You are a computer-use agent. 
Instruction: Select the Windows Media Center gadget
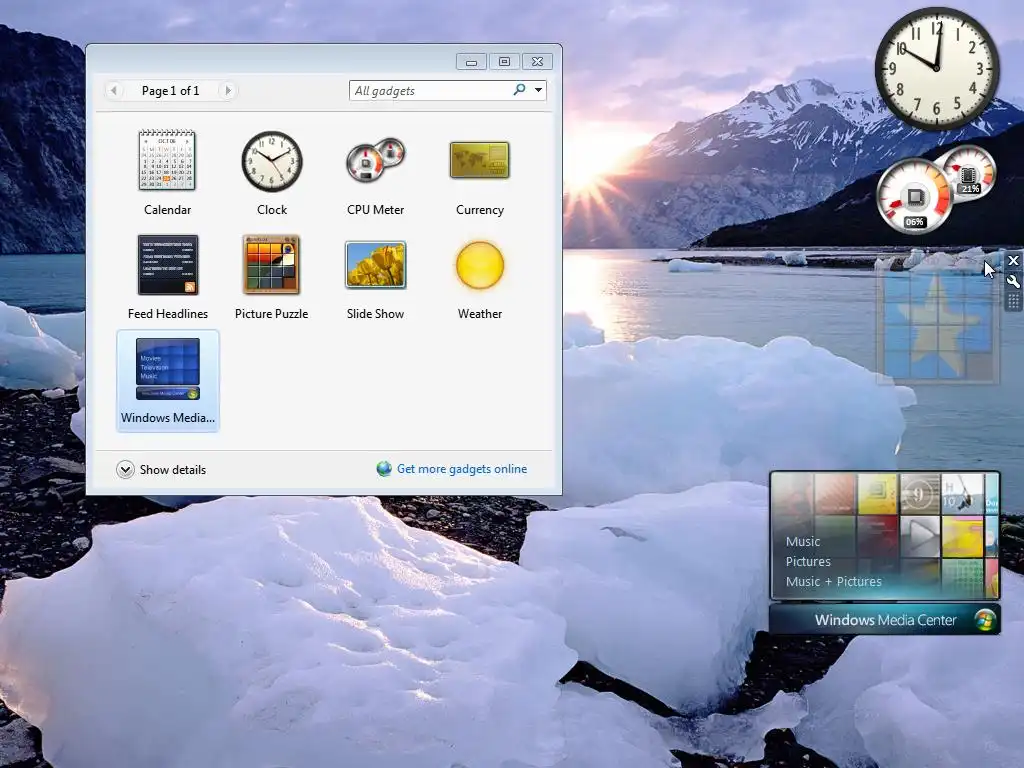click(x=168, y=380)
